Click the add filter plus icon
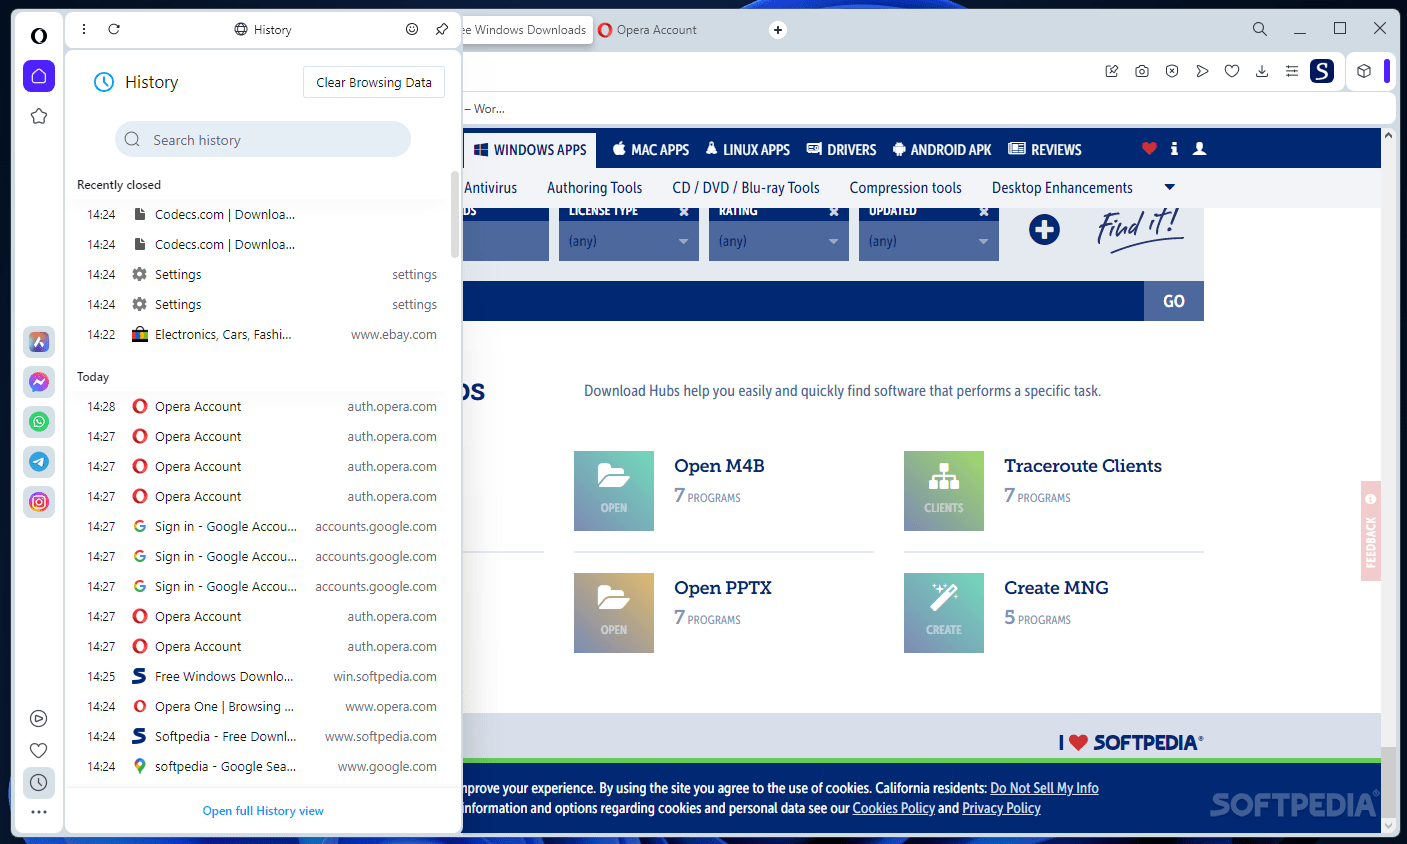Viewport: 1407px width, 844px height. [x=1044, y=230]
